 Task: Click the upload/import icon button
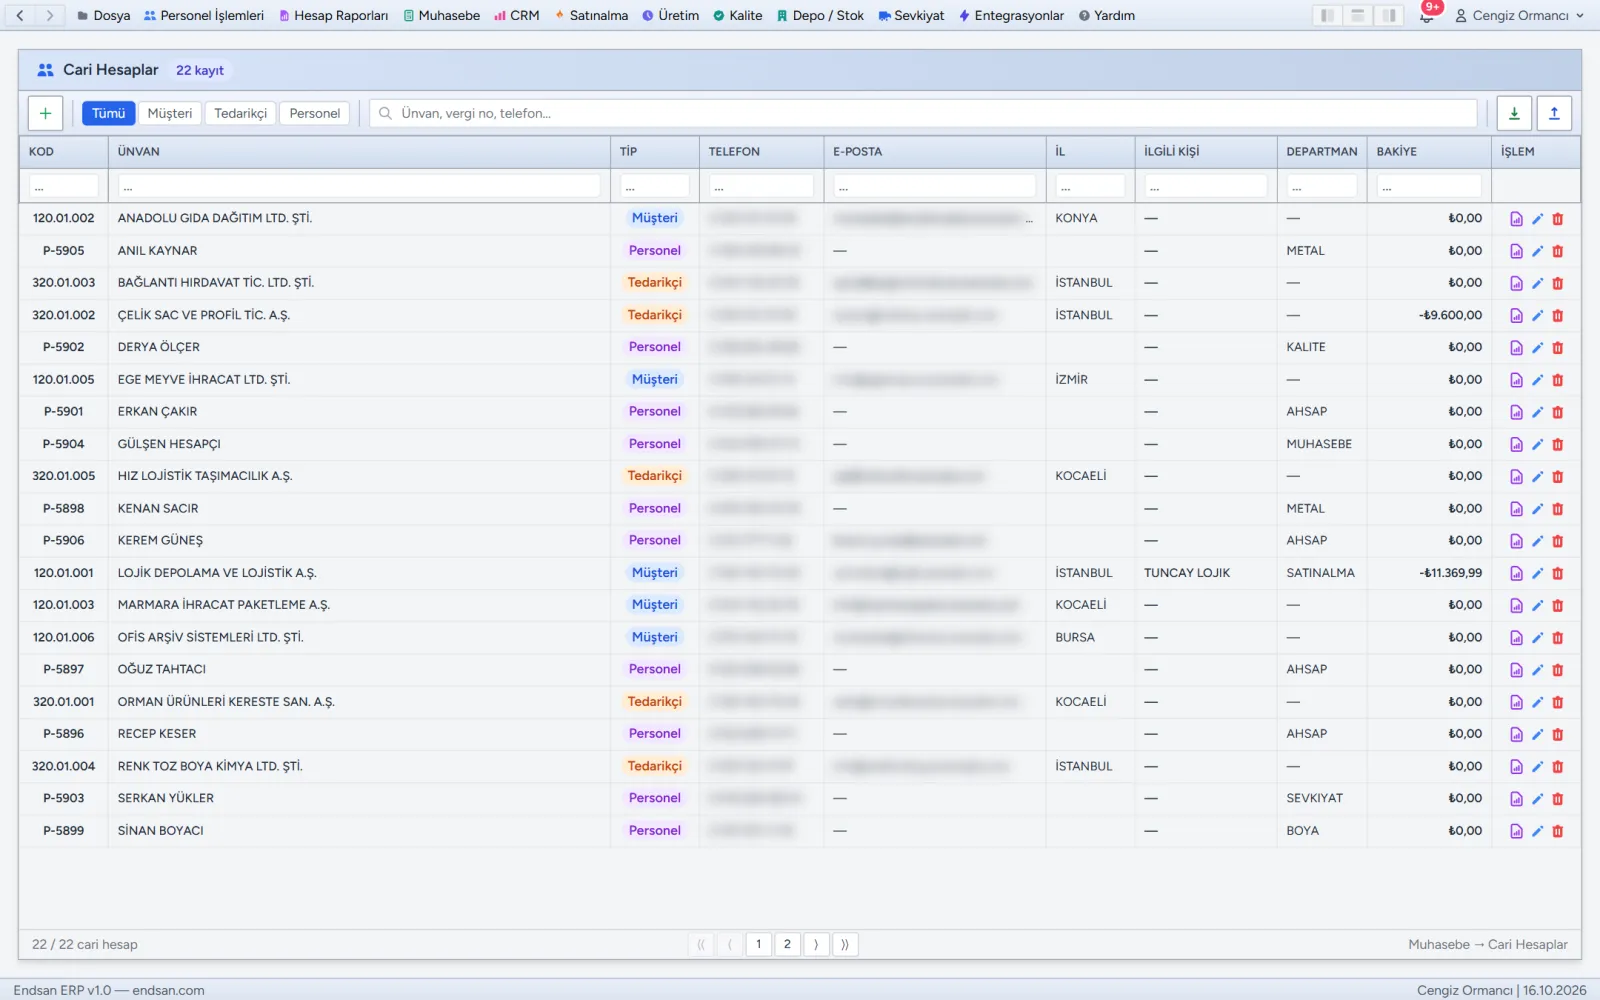pos(1554,113)
